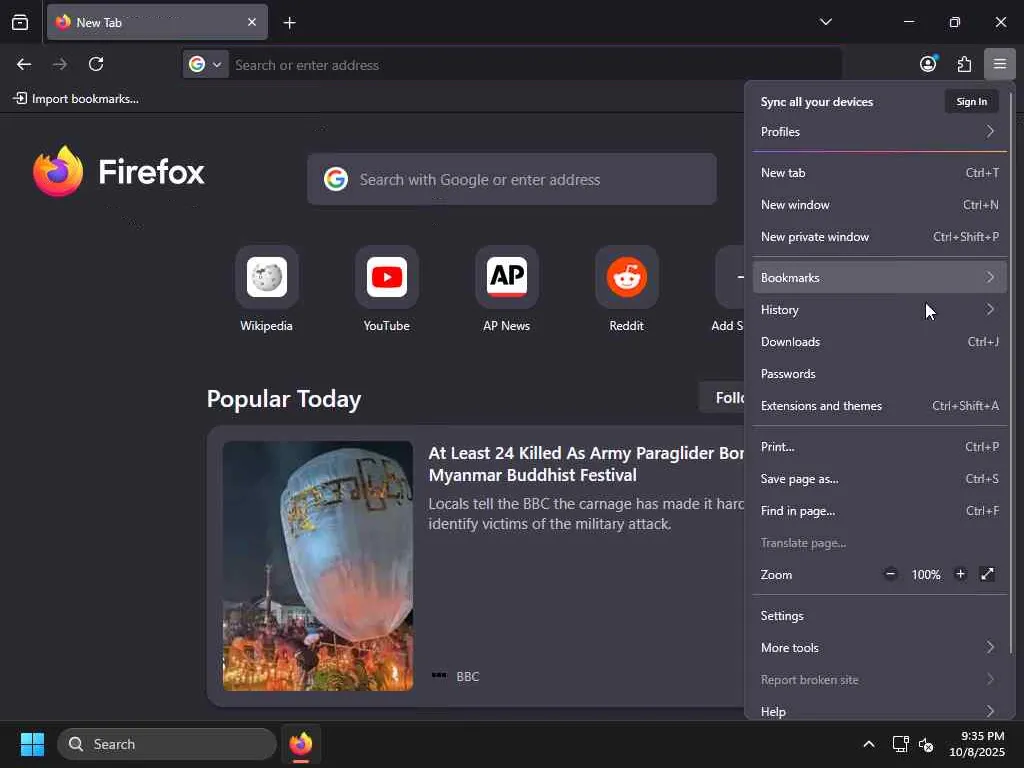Click the Windows taskbar Search box
1024x768 pixels.
click(167, 744)
